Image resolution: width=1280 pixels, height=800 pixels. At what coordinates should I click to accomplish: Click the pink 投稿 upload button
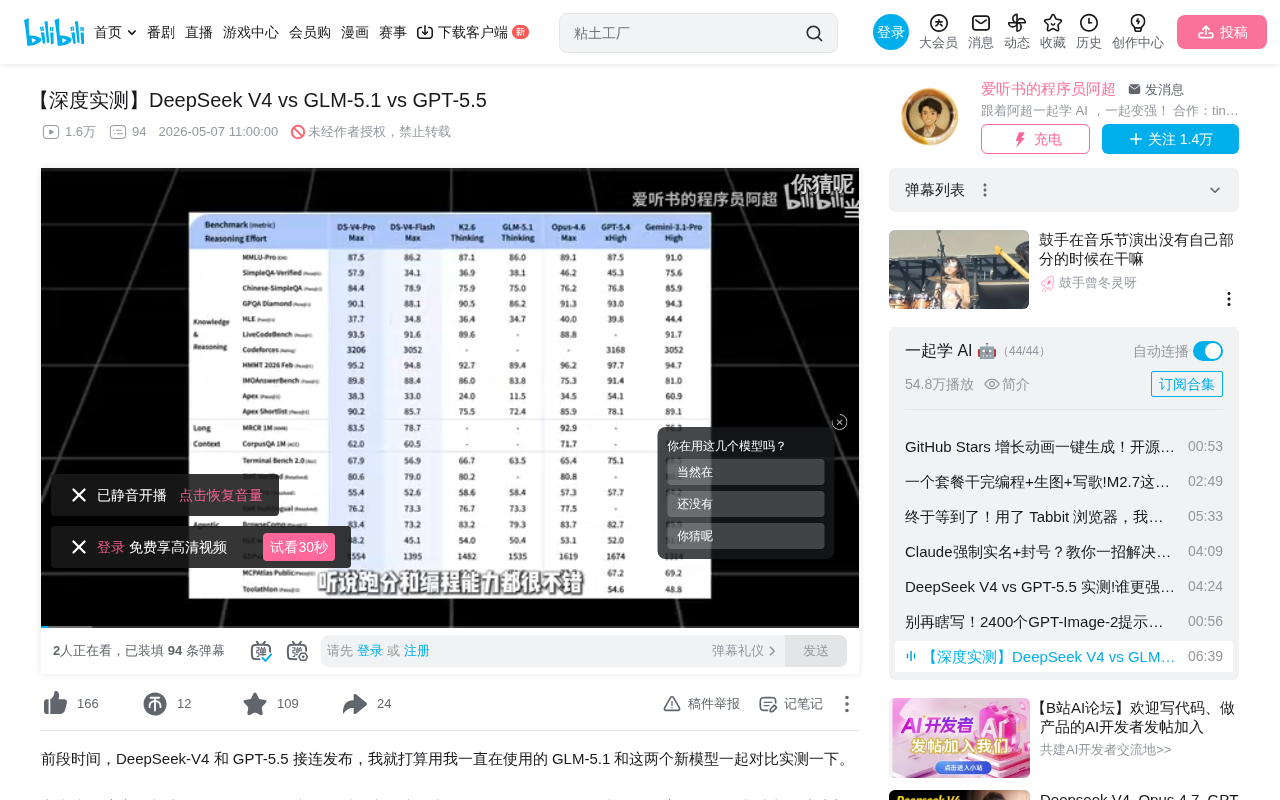pos(1222,32)
